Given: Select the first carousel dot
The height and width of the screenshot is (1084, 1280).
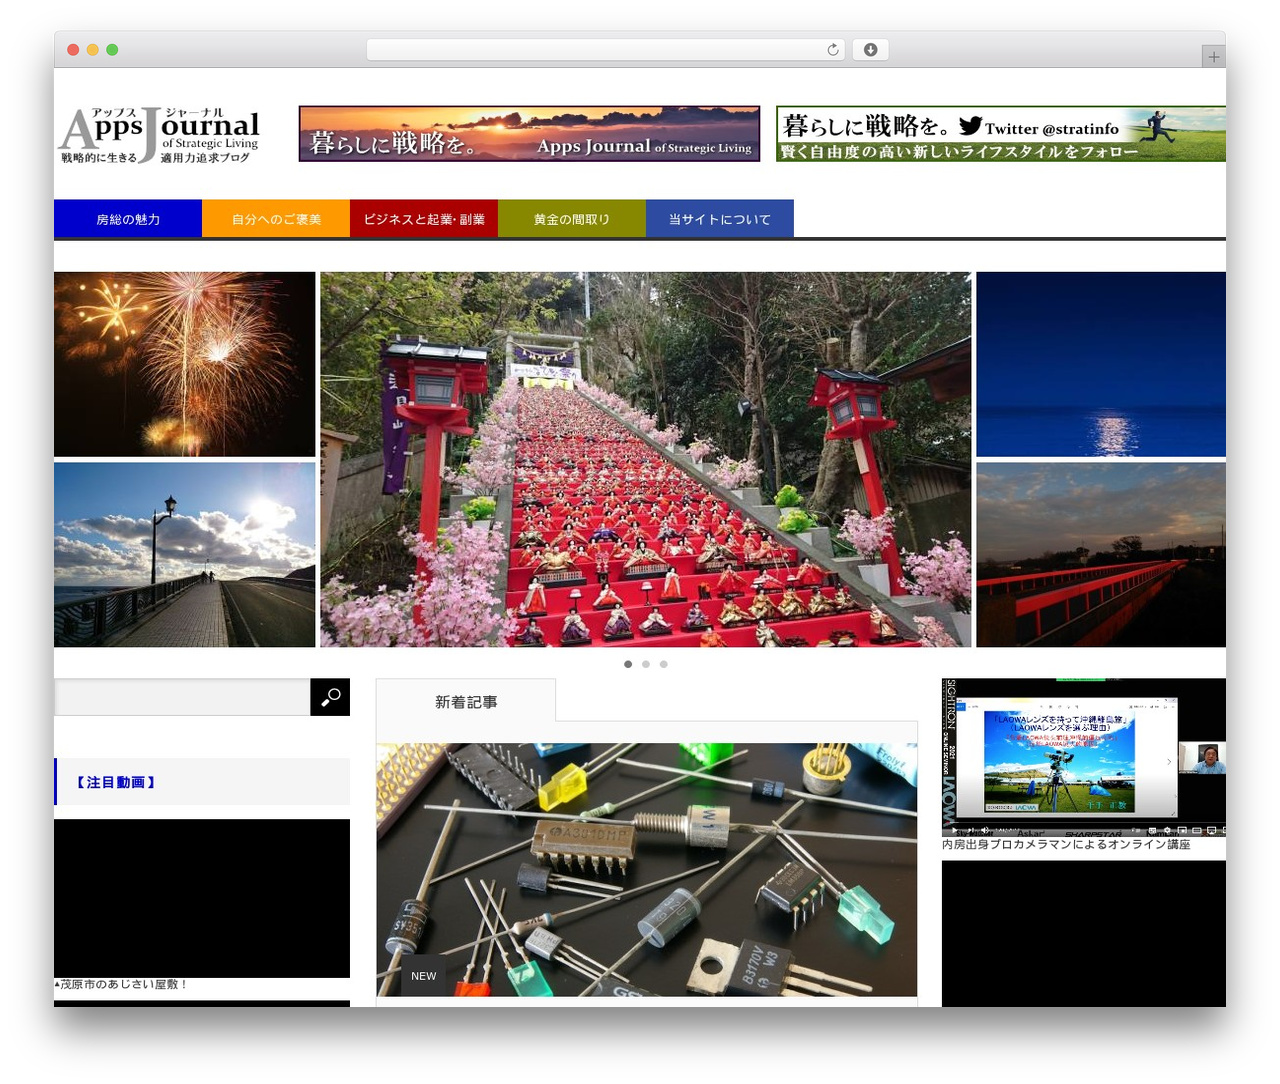Looking at the screenshot, I should point(628,664).
